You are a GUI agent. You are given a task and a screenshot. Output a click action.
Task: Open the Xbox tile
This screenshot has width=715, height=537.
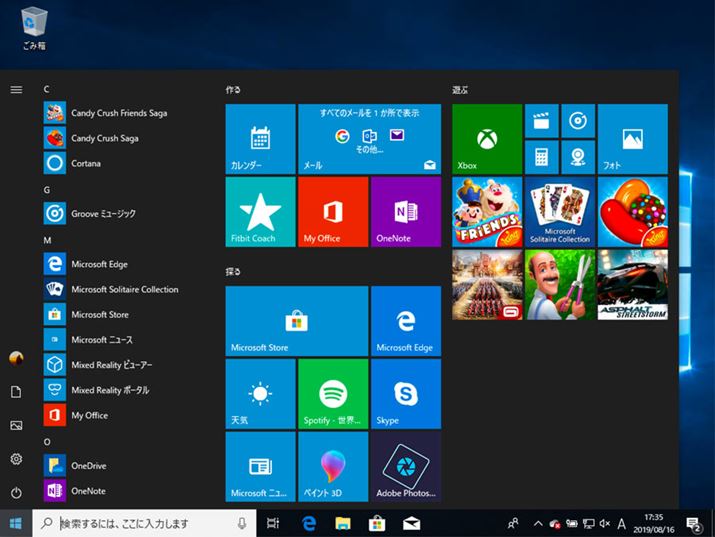(x=486, y=139)
